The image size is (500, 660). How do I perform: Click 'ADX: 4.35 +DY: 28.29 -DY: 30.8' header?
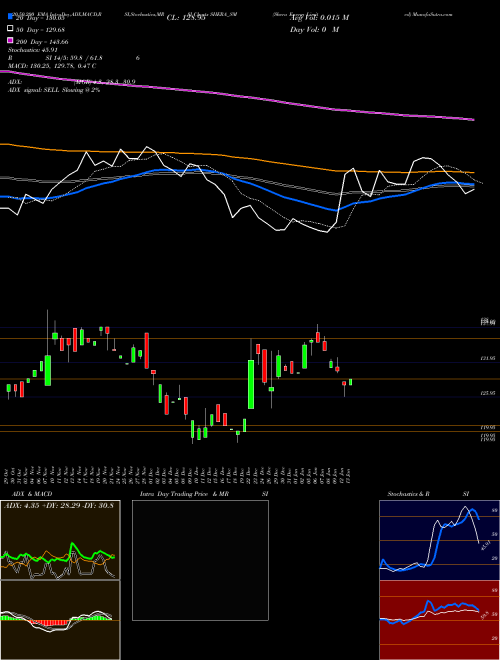[59, 505]
